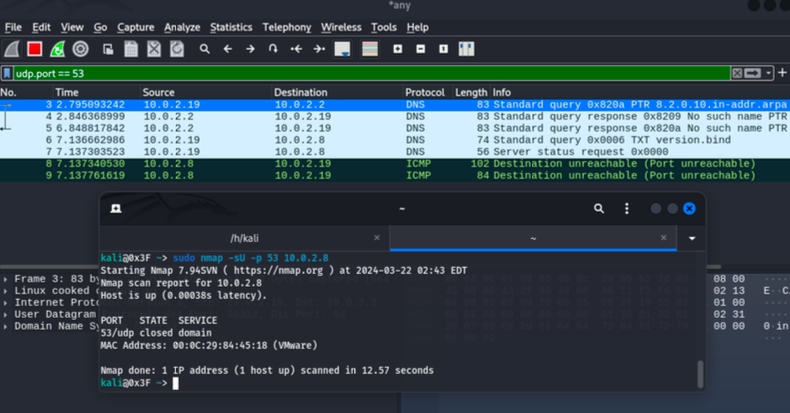This screenshot has width=790, height=413.
Task: Switch to the /h/kali terminal tab
Action: pyautogui.click(x=244, y=238)
